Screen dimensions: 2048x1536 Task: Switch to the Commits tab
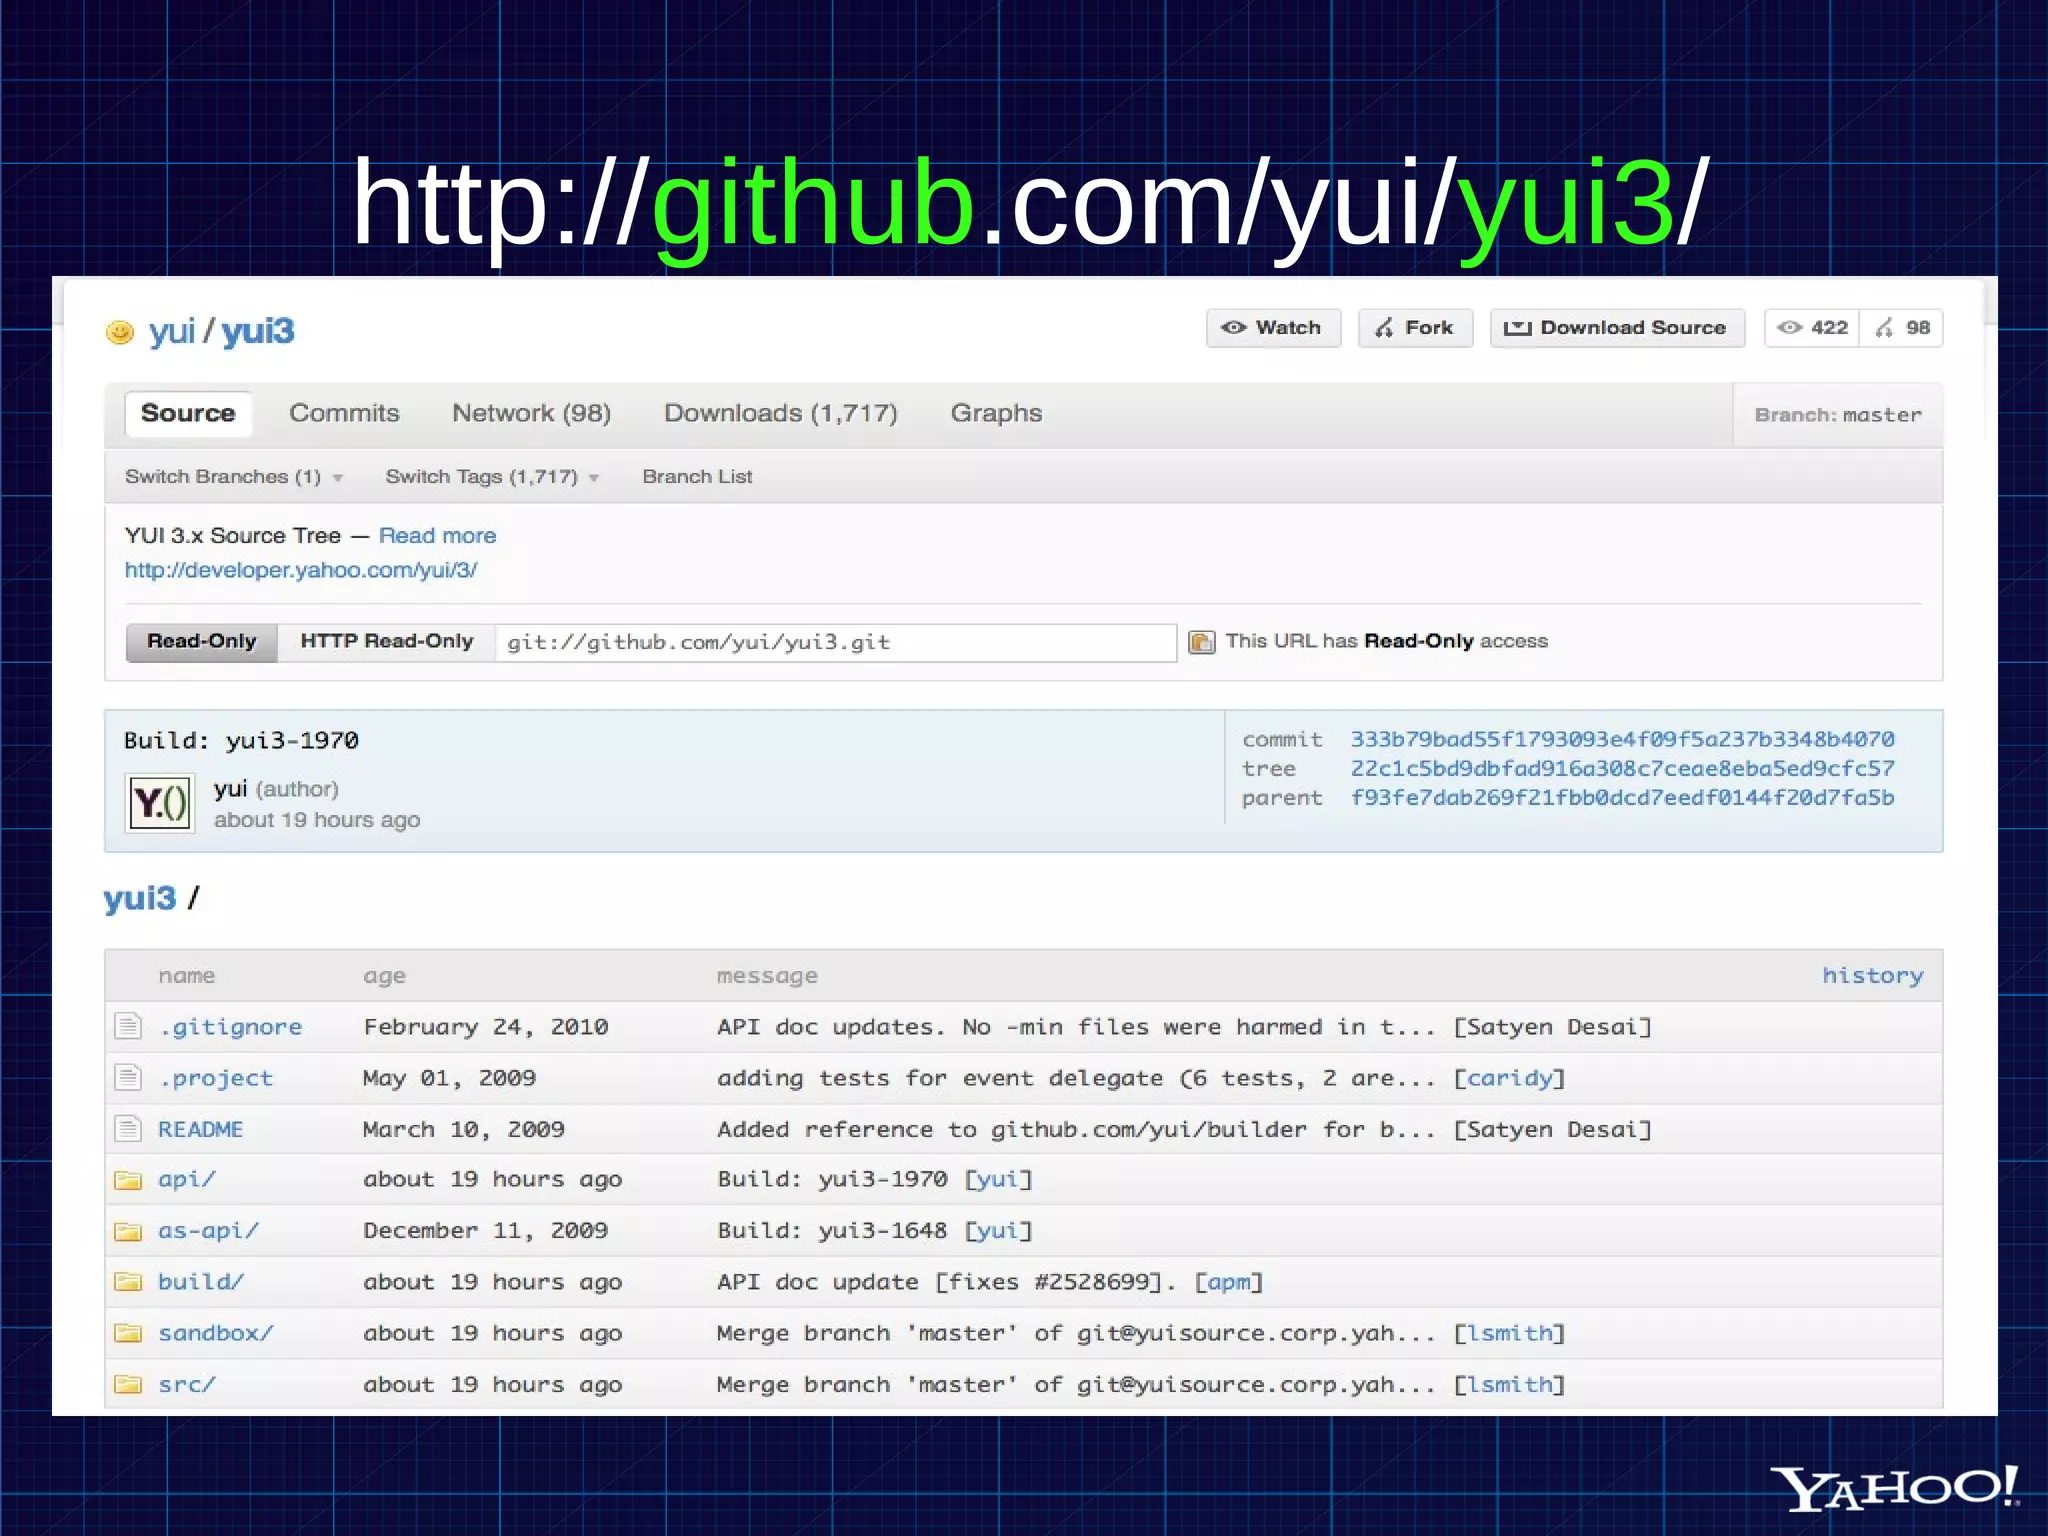[344, 413]
